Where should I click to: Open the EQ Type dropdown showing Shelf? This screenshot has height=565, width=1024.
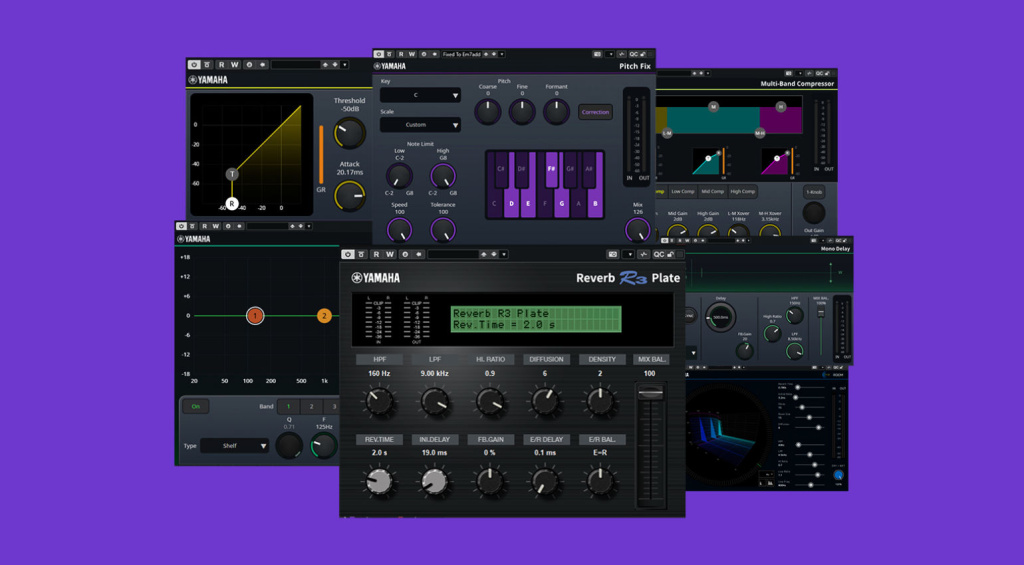click(x=234, y=446)
